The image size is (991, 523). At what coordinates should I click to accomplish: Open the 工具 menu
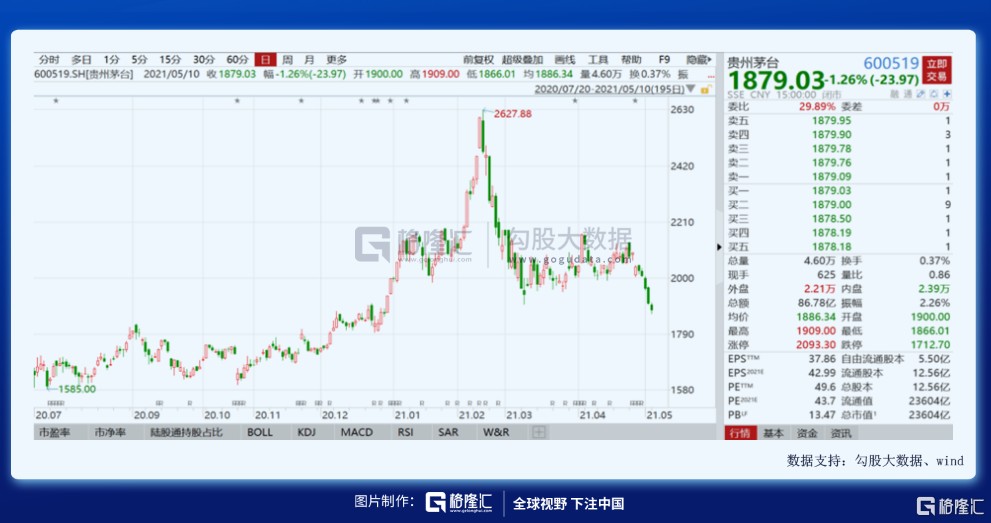point(598,59)
